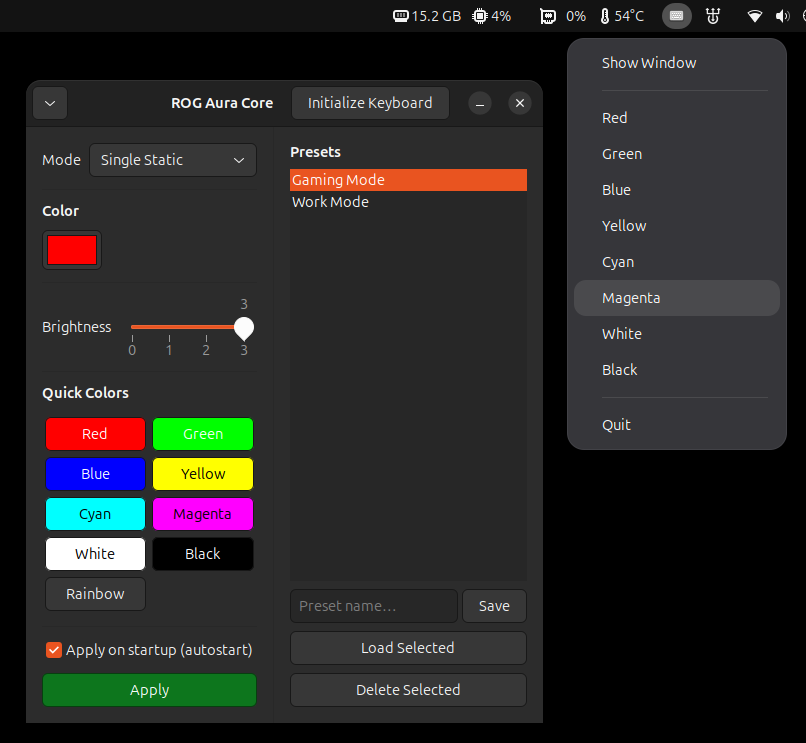
Task: Click Load Selected button
Action: click(408, 648)
